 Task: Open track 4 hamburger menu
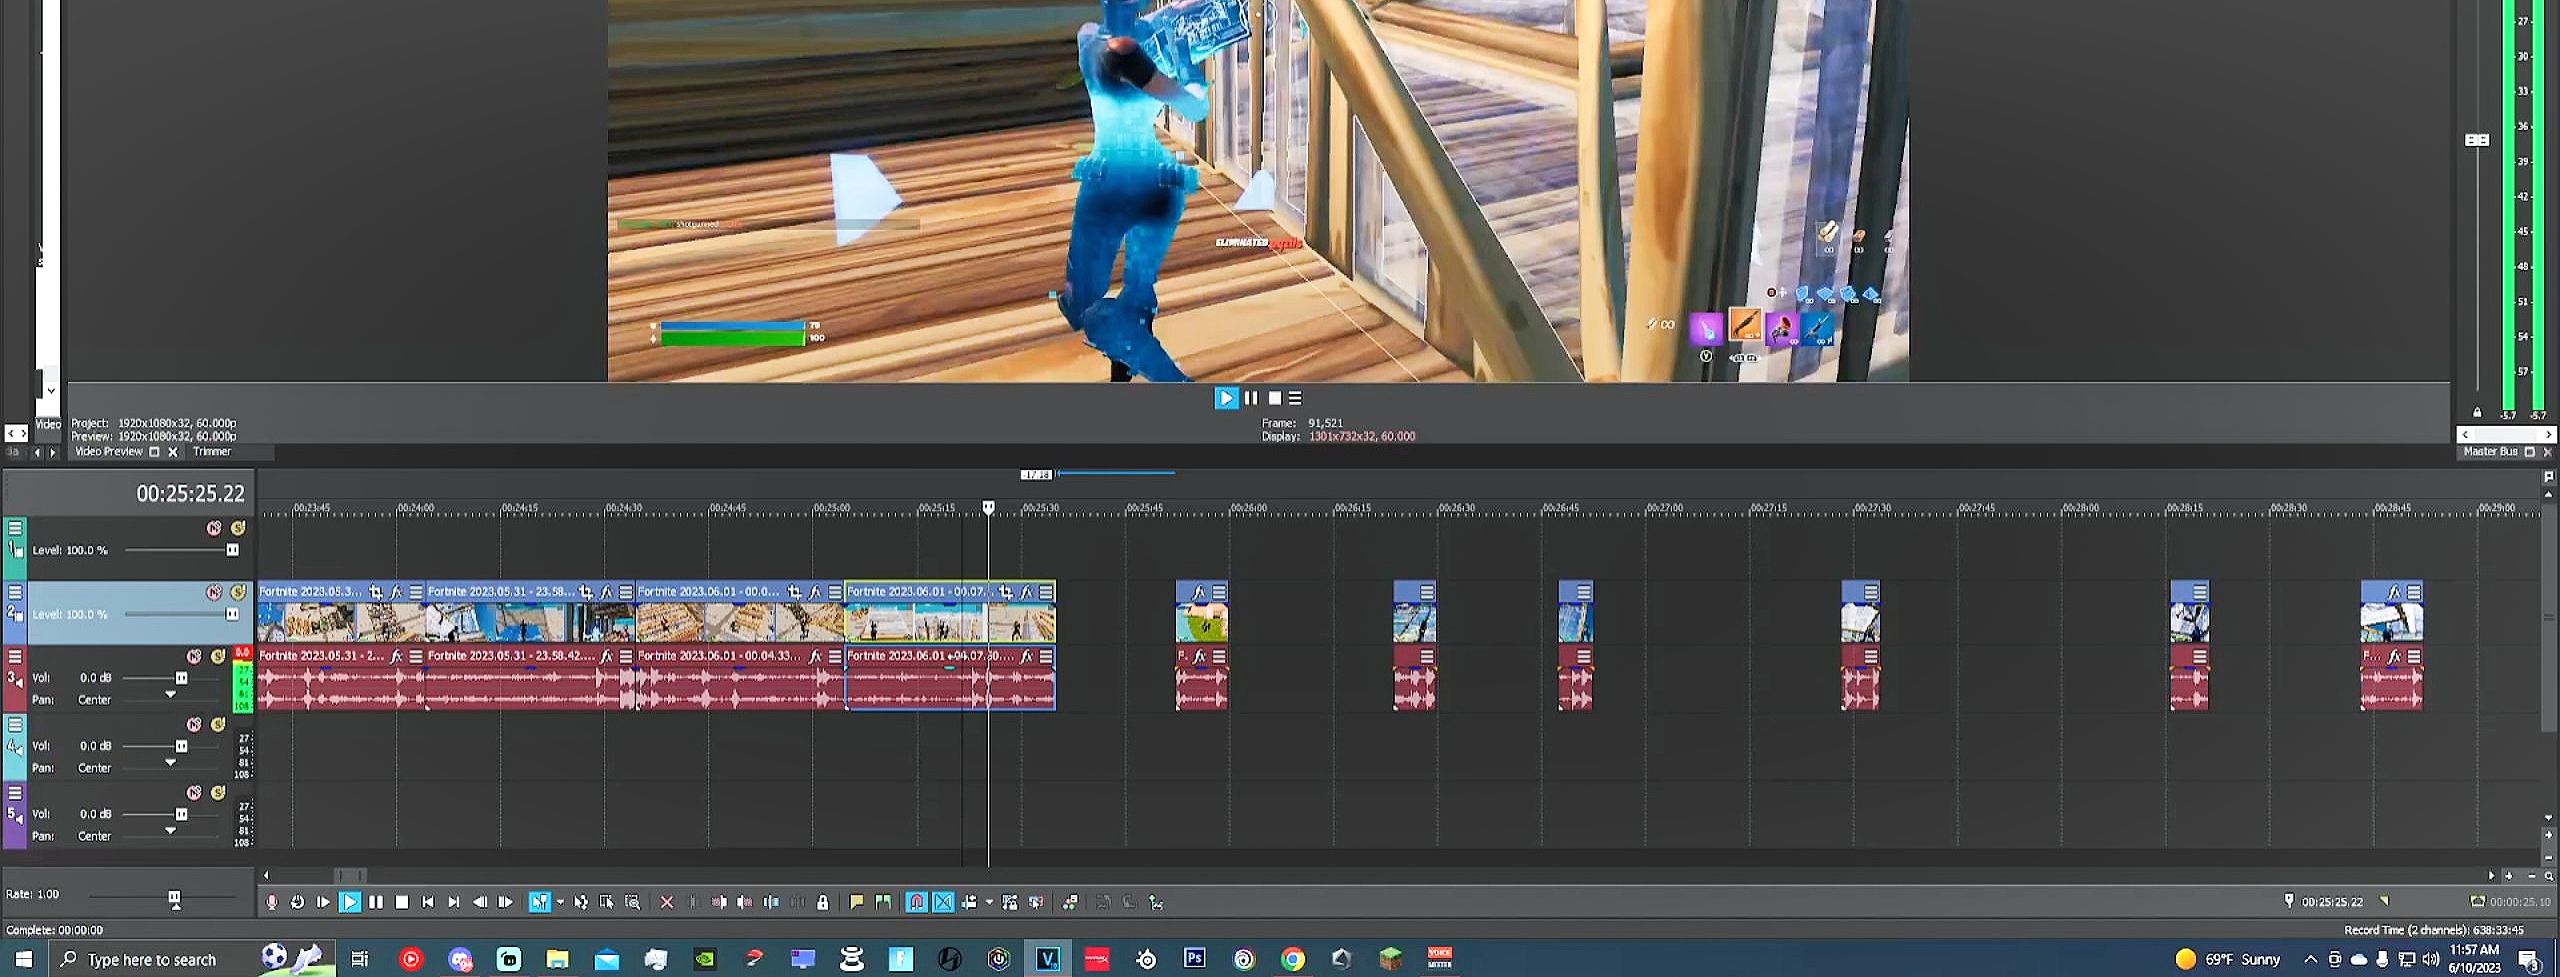[15, 724]
